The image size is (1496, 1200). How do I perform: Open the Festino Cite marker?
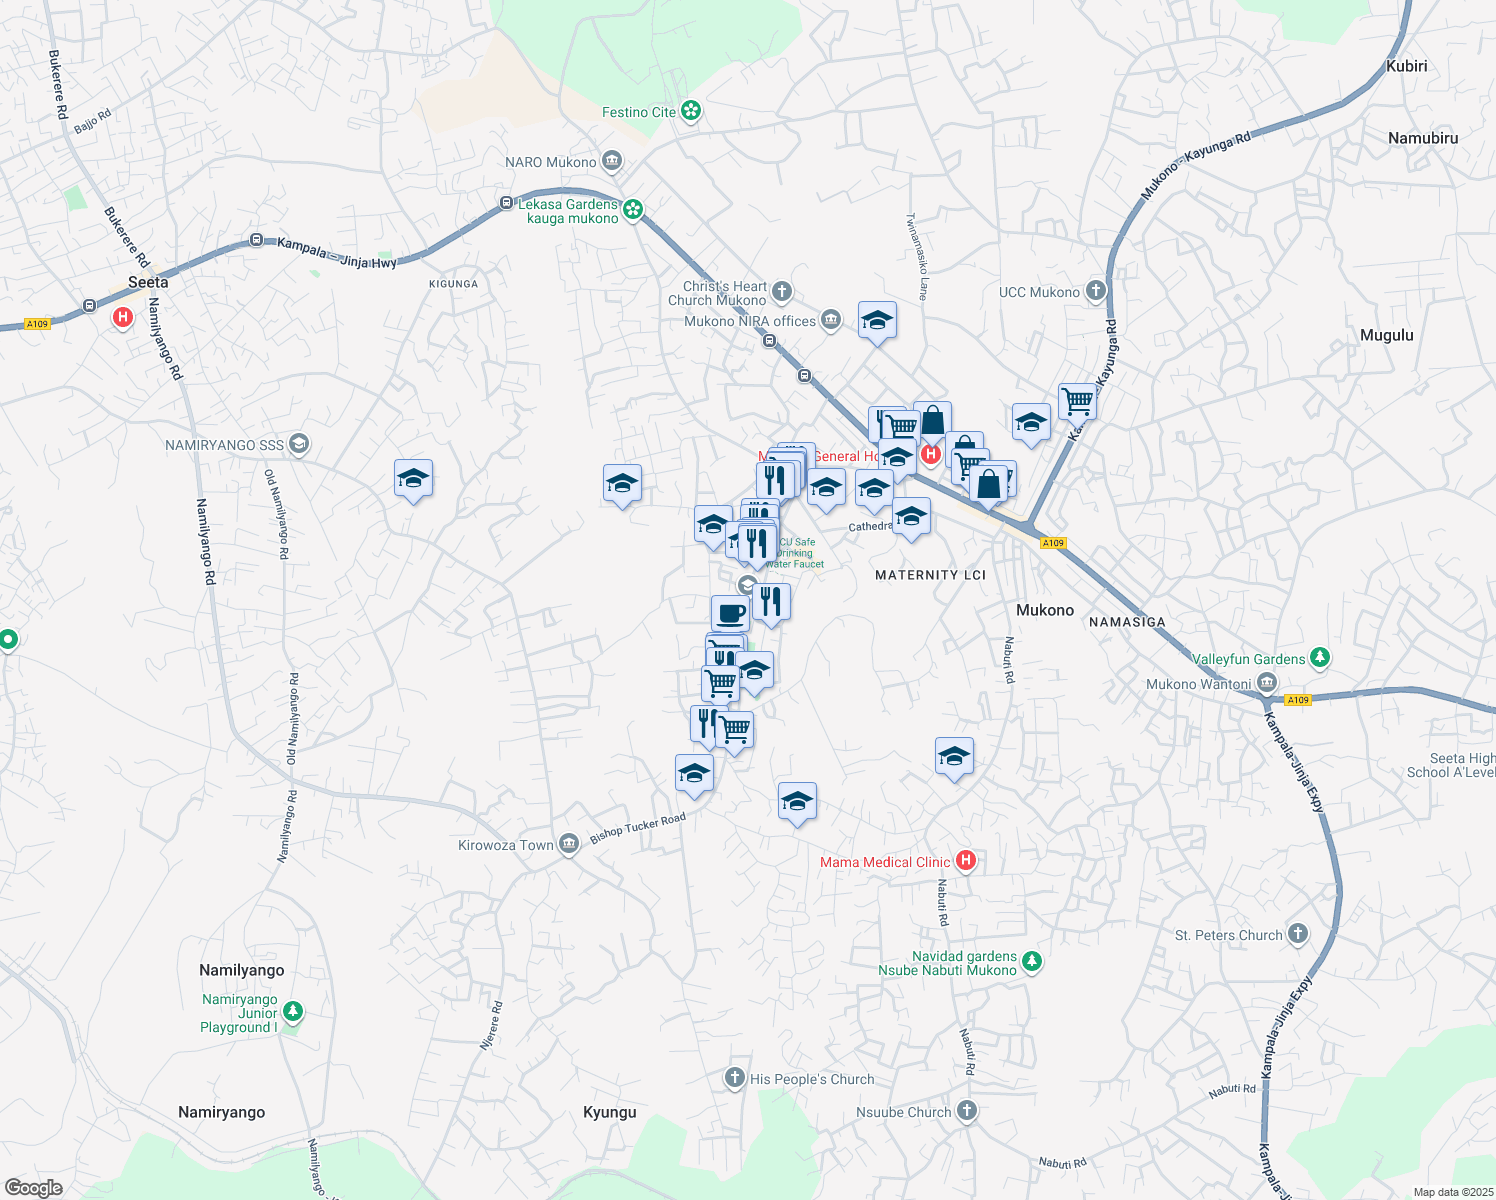point(689,108)
